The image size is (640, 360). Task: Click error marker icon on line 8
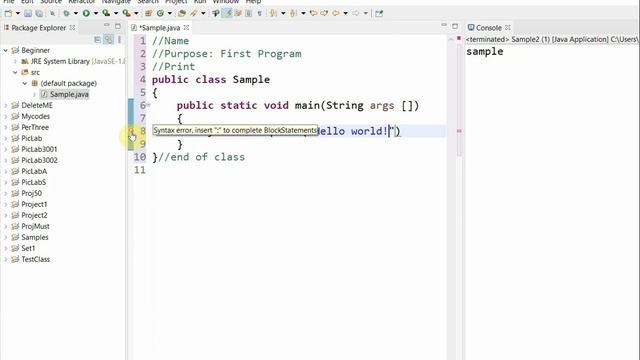(131, 131)
